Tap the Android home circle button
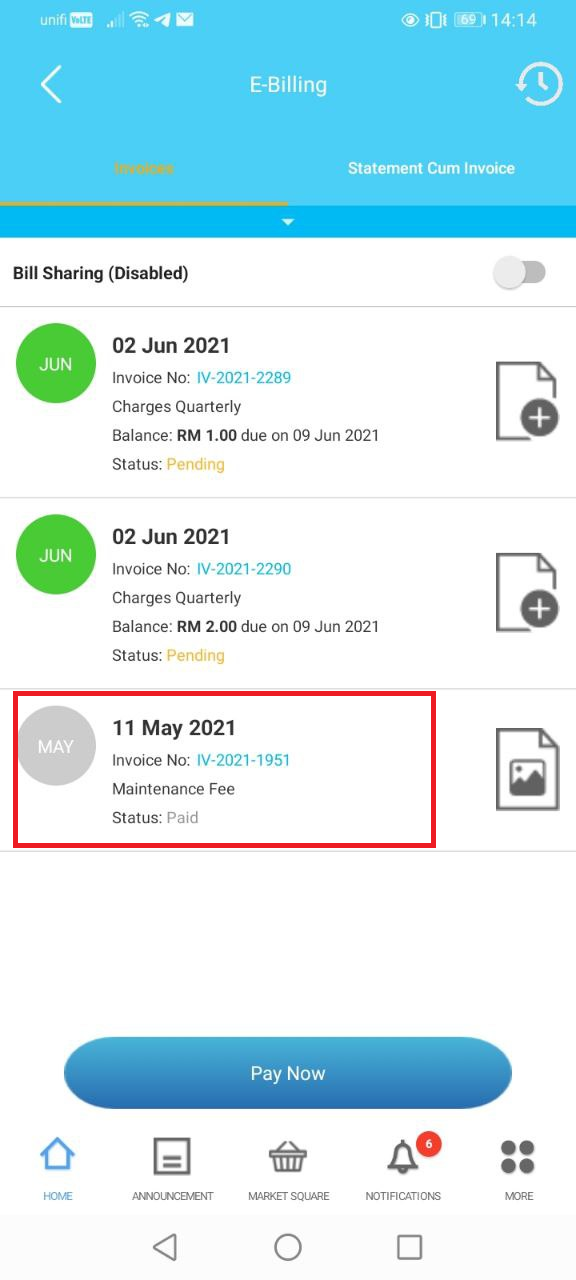 pyautogui.click(x=288, y=1246)
